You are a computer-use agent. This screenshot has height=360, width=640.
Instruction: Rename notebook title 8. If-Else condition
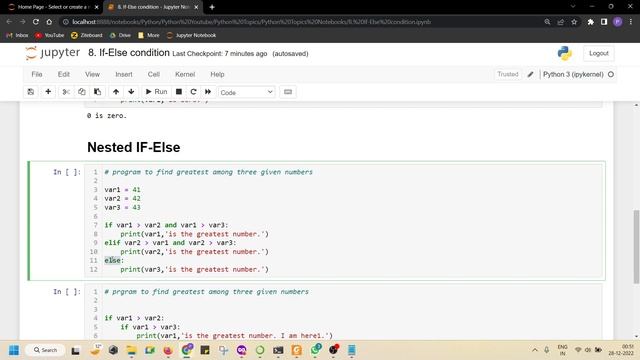pyautogui.click(x=129, y=53)
